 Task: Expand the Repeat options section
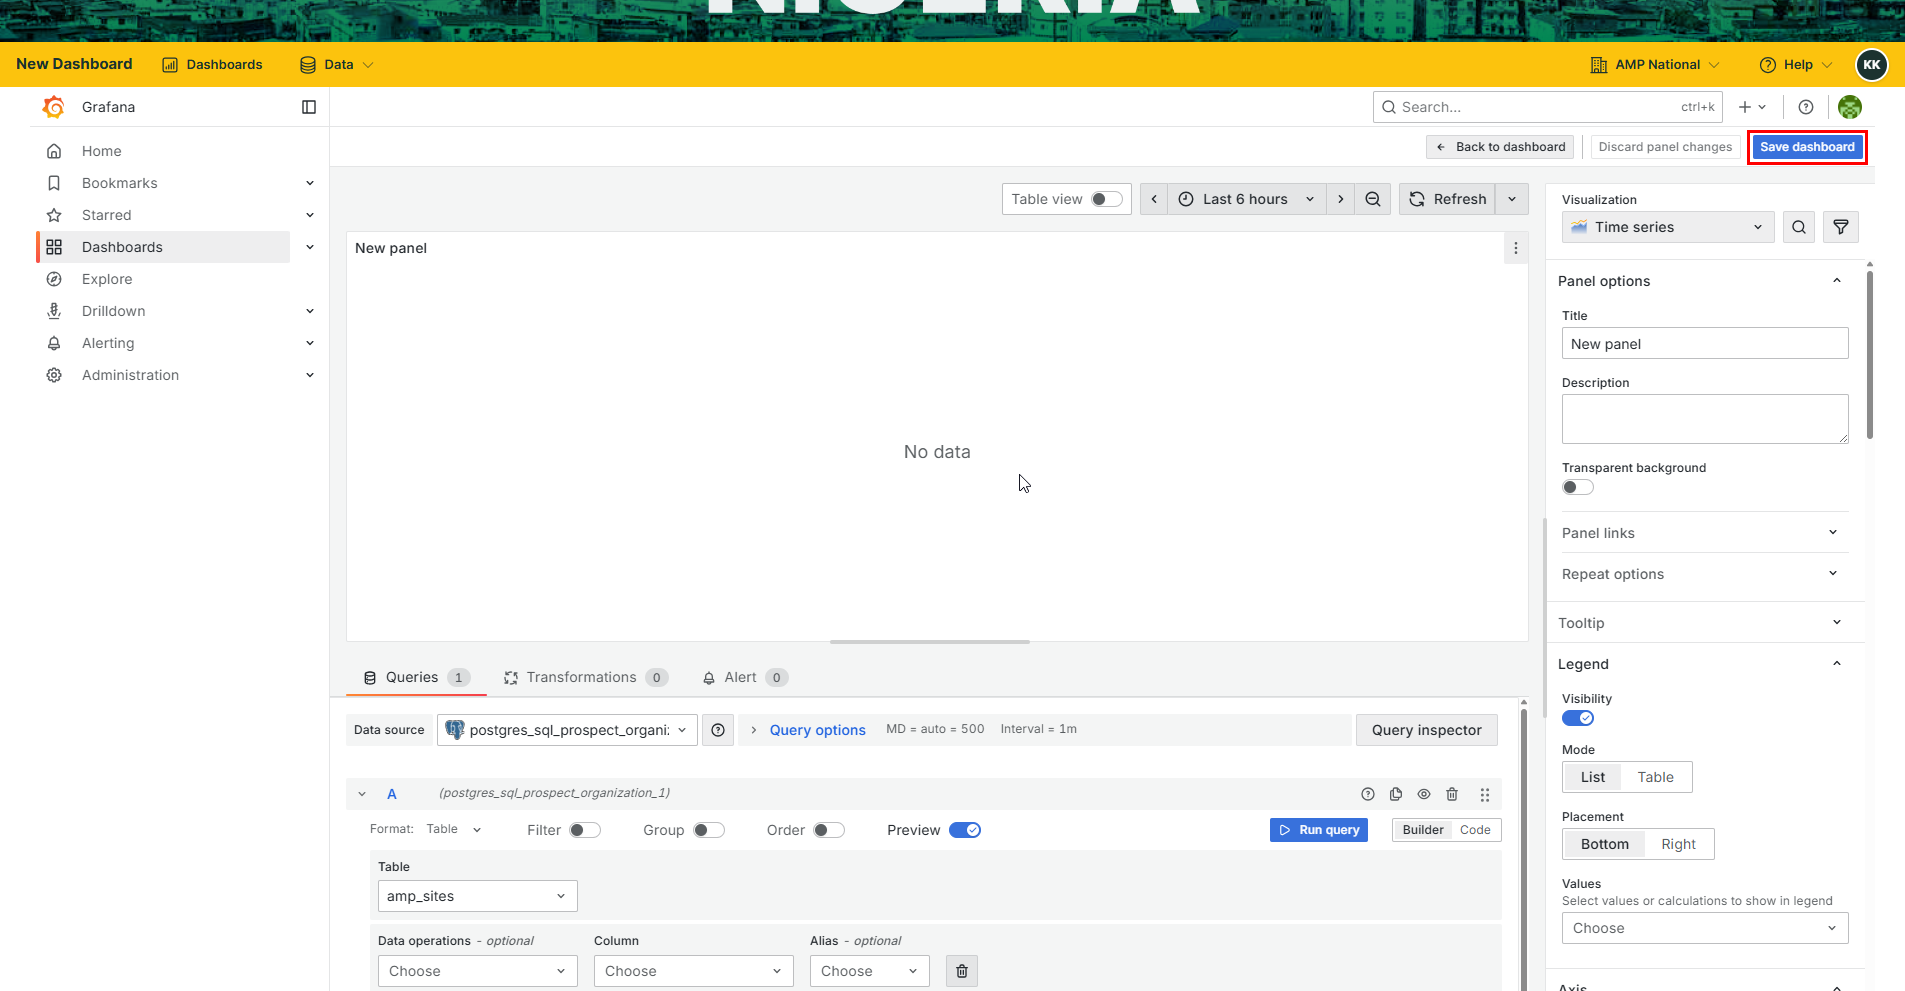click(x=1705, y=574)
